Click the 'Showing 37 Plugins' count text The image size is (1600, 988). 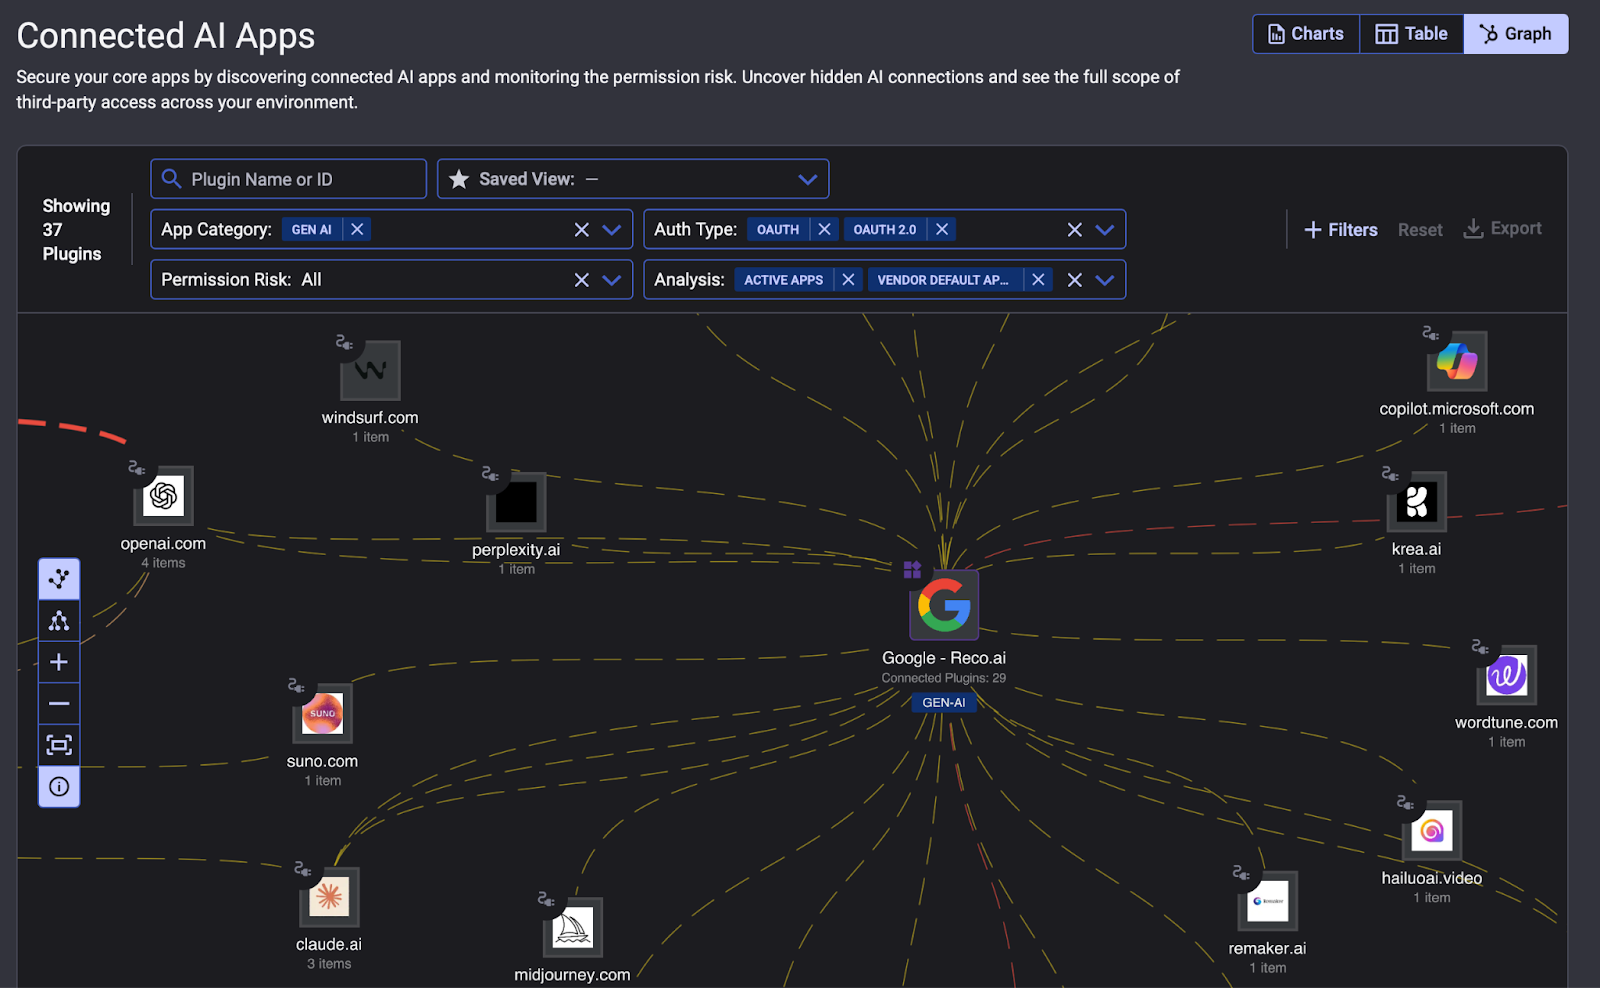[x=76, y=230]
